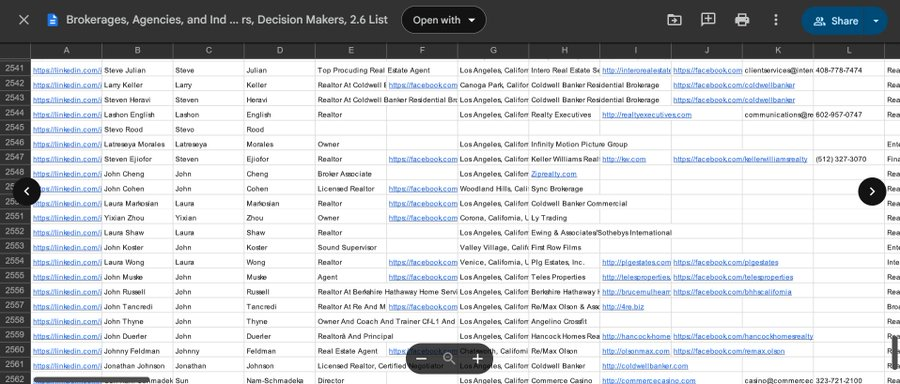Viewport: 900px width, 384px height.
Task: Click the 'Latreseya Morales' name cell
Action: (x=137, y=144)
